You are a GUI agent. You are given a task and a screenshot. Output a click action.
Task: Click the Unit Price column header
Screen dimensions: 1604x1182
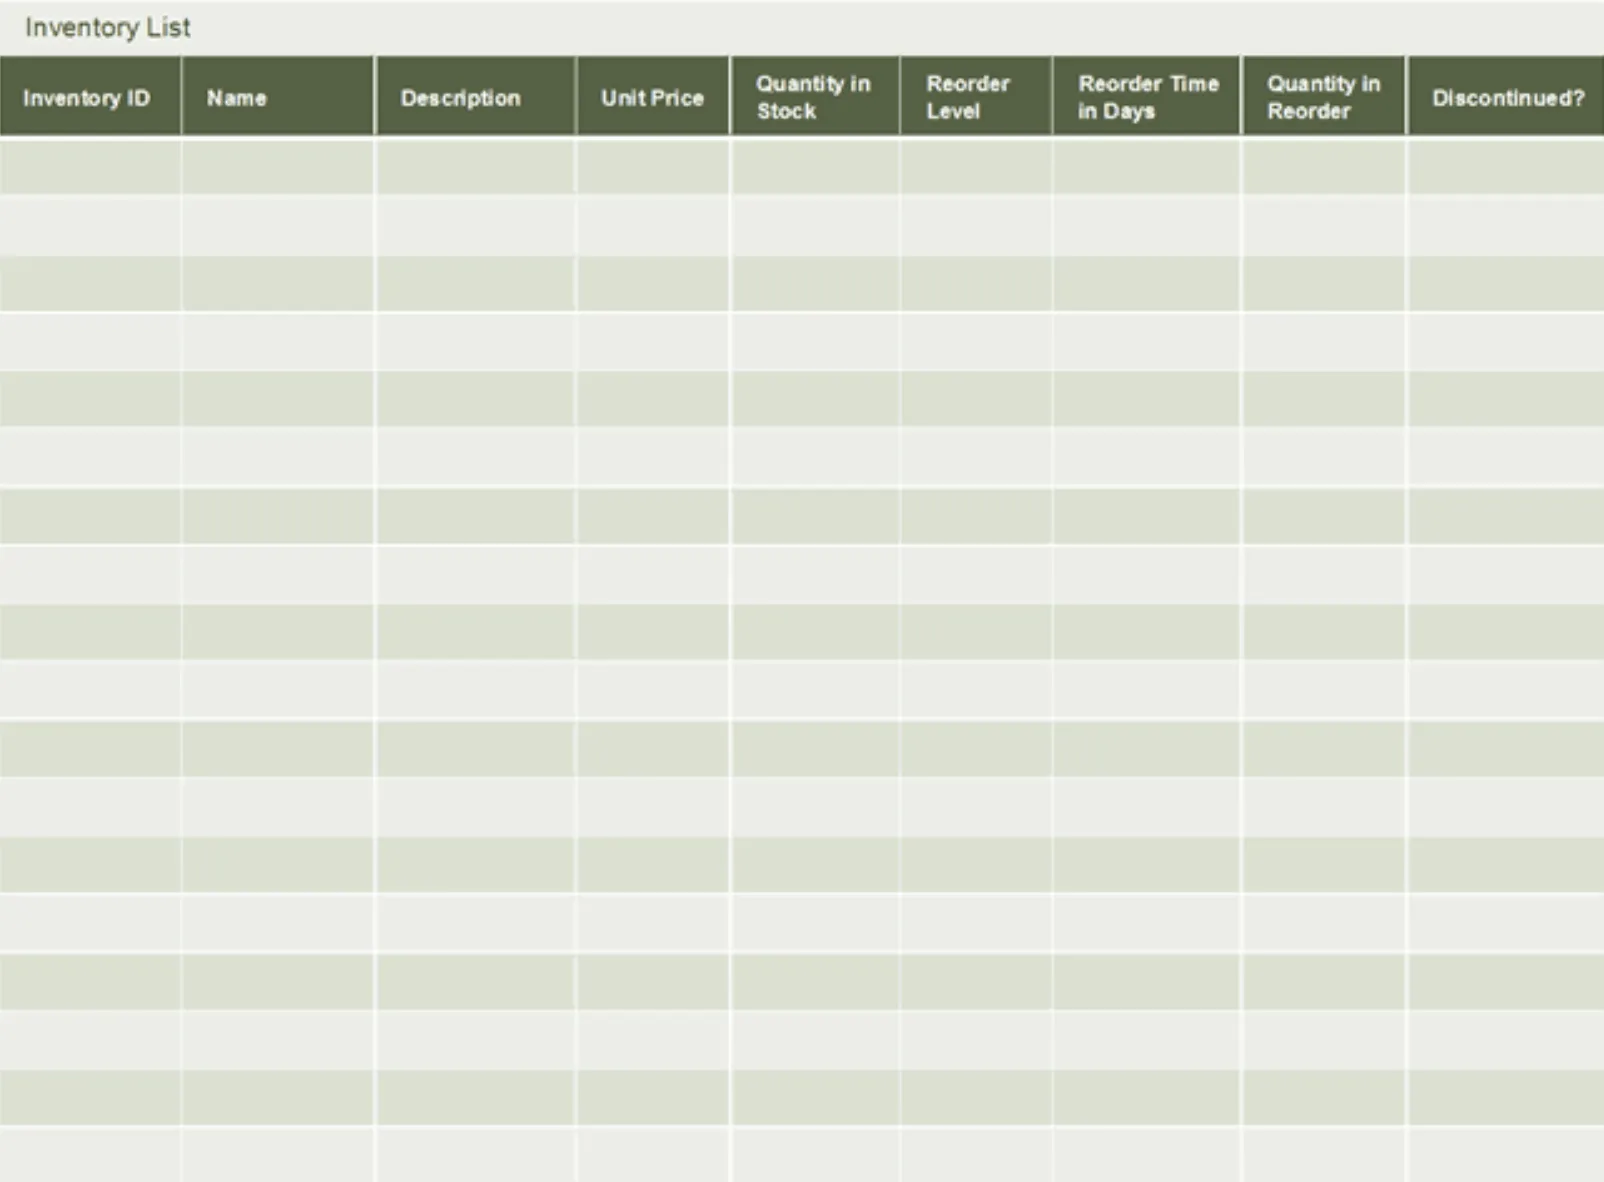(x=653, y=97)
